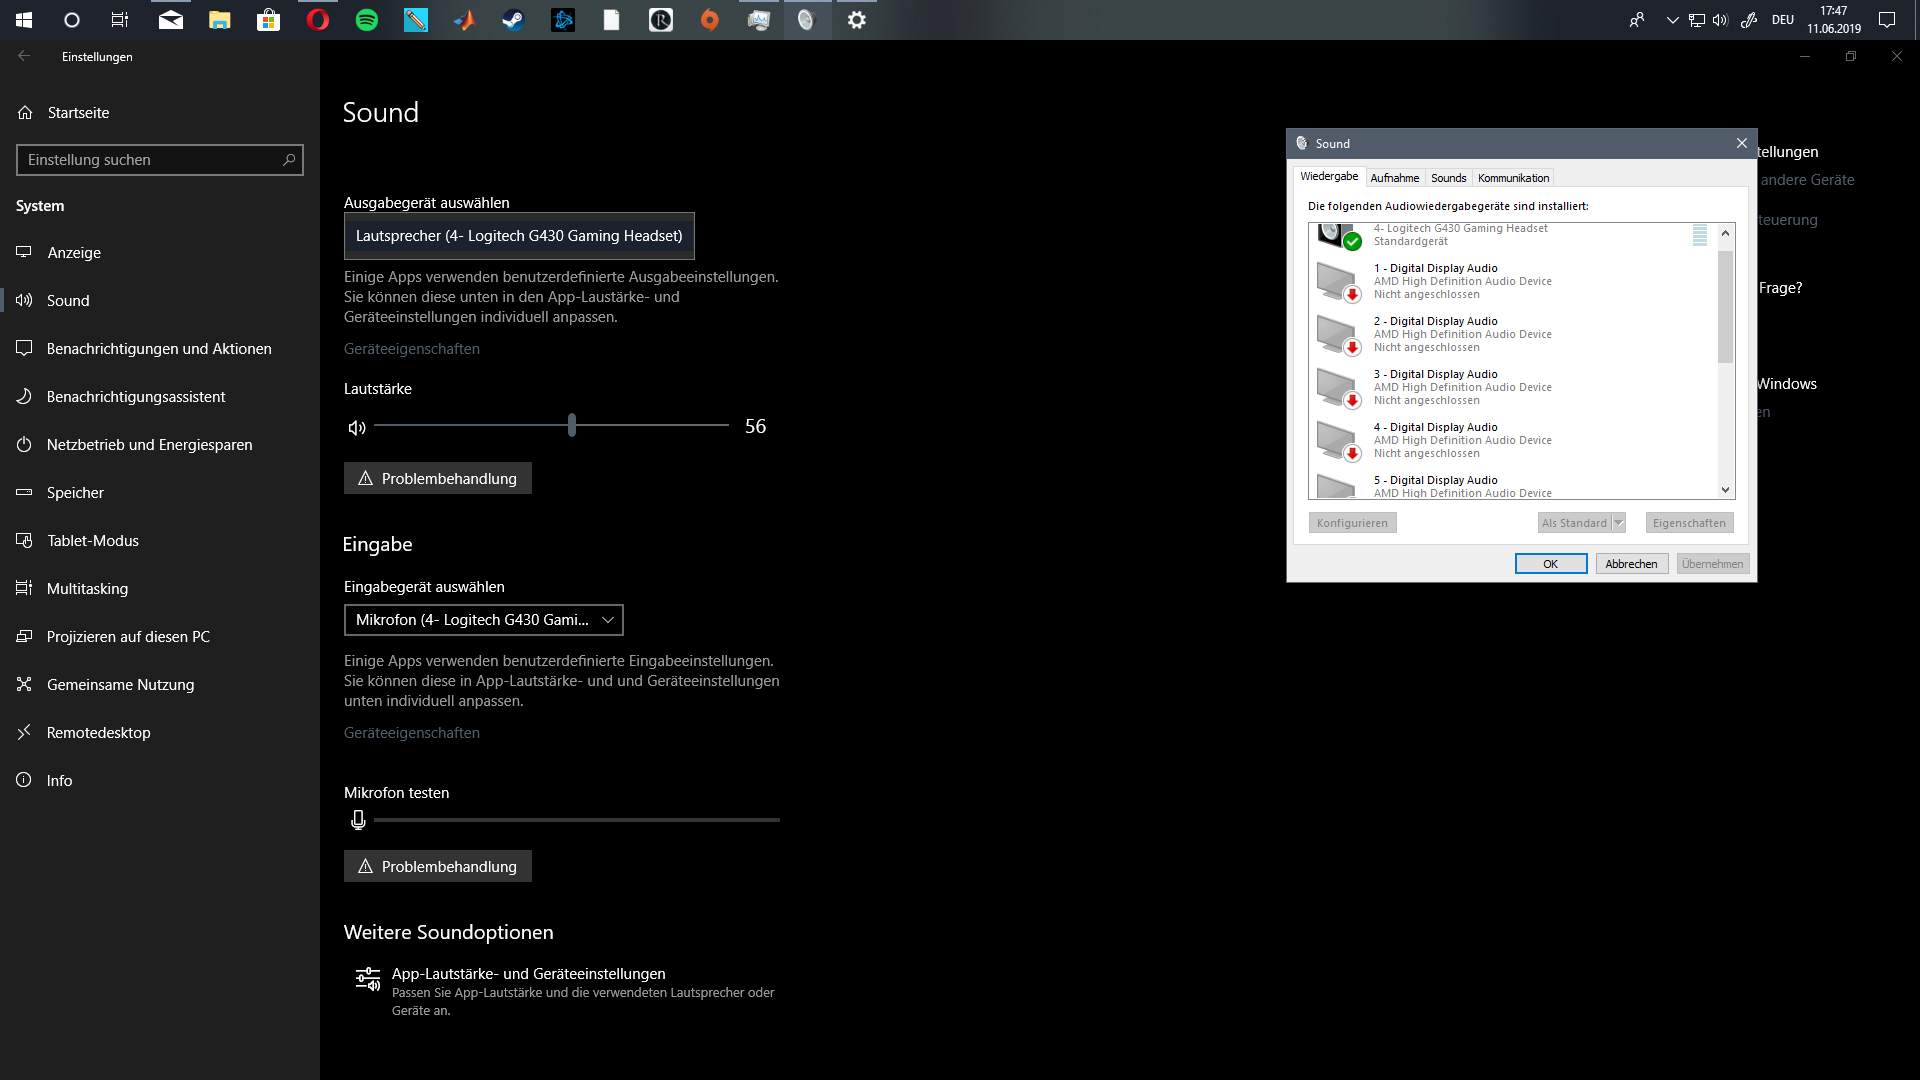The width and height of the screenshot is (1920, 1080).
Task: Open Multitasking settings page
Action: point(160,588)
